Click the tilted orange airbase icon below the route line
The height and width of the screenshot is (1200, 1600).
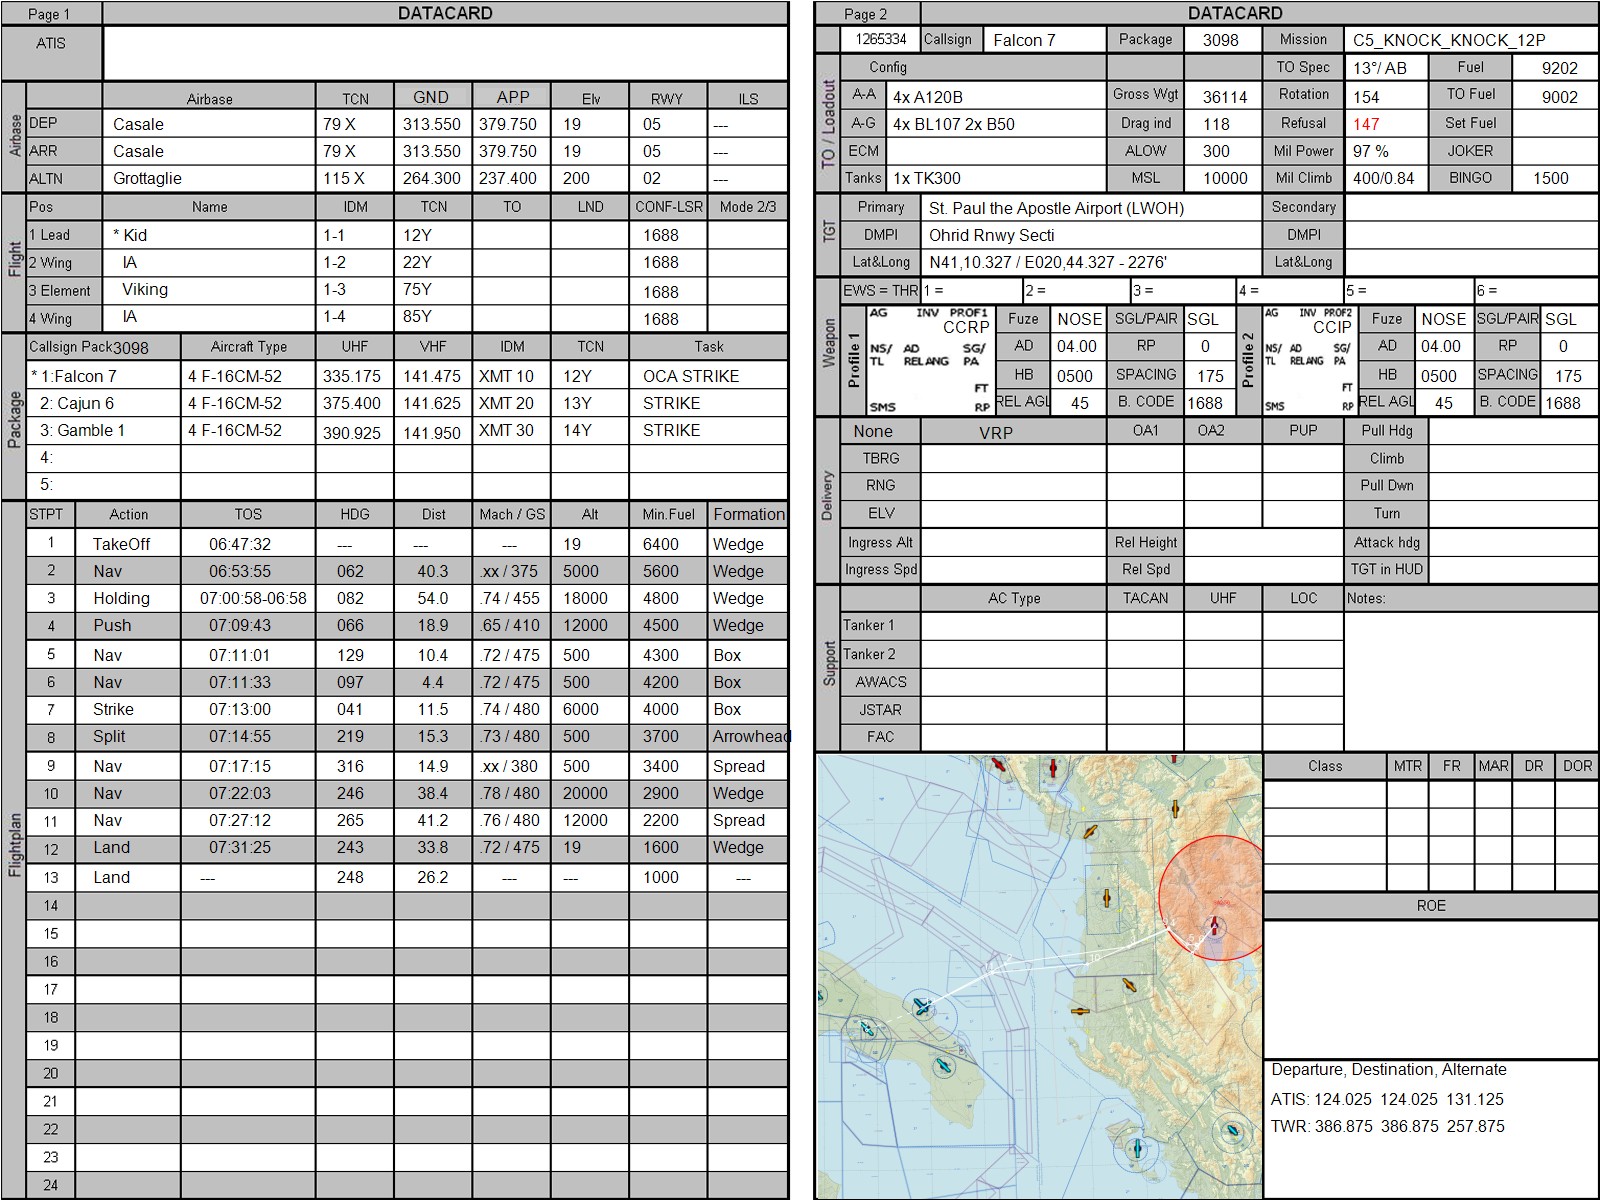[x=1129, y=985]
